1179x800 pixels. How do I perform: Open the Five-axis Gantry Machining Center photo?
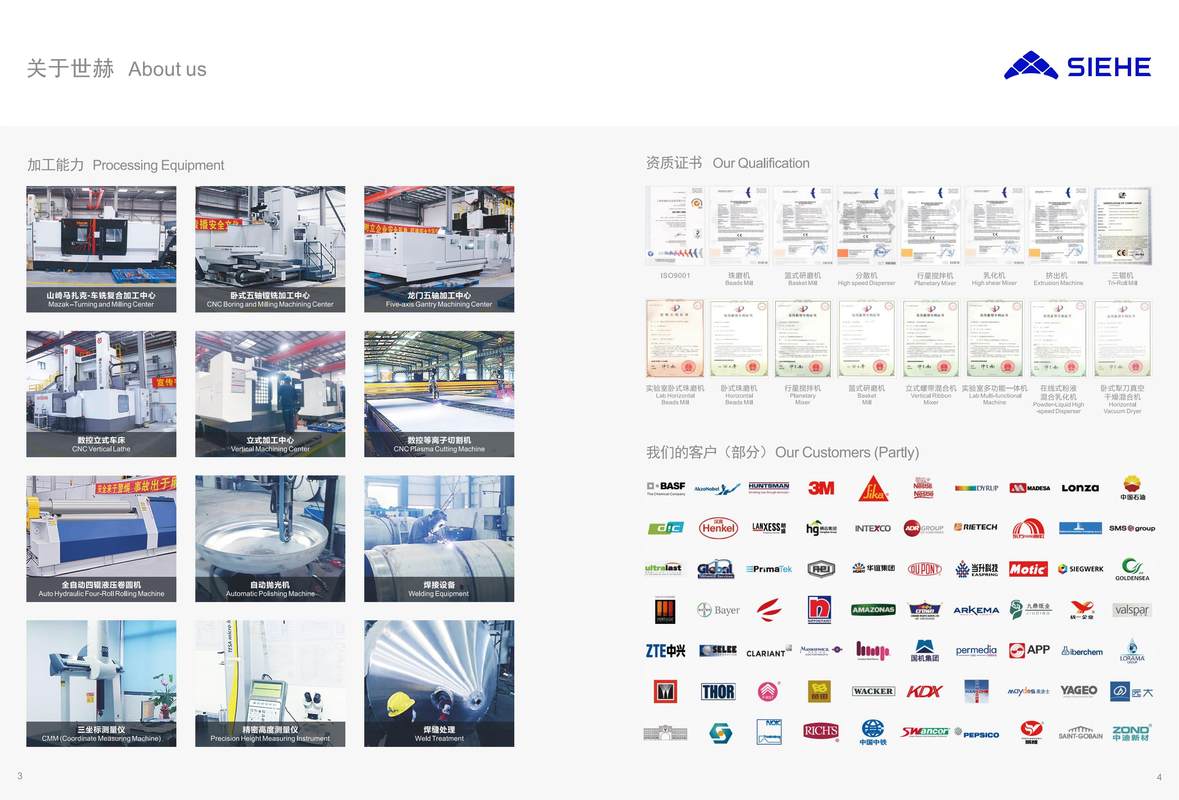click(439, 248)
